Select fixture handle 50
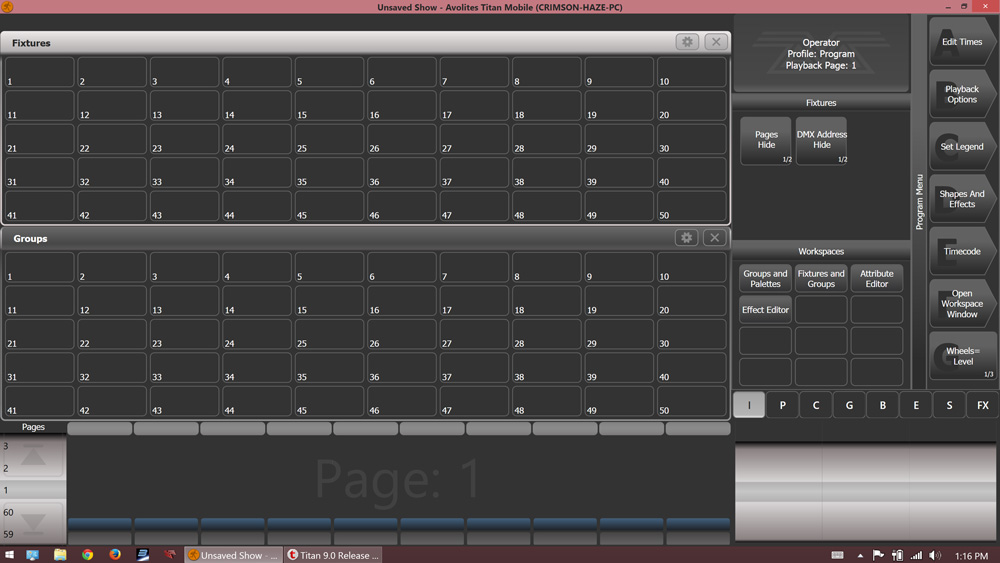 tap(691, 206)
